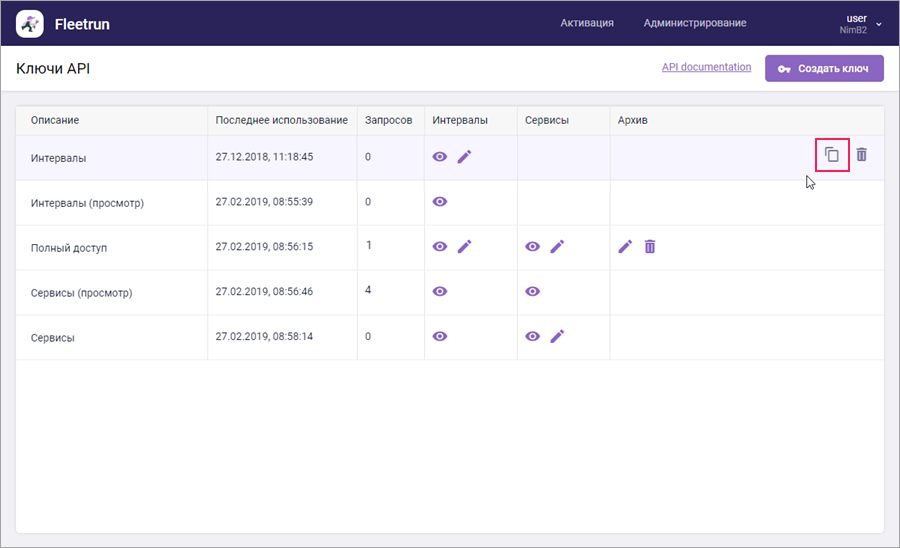
Task: Click Интервалы edit pencil in Полный доступ row
Action: click(x=464, y=246)
